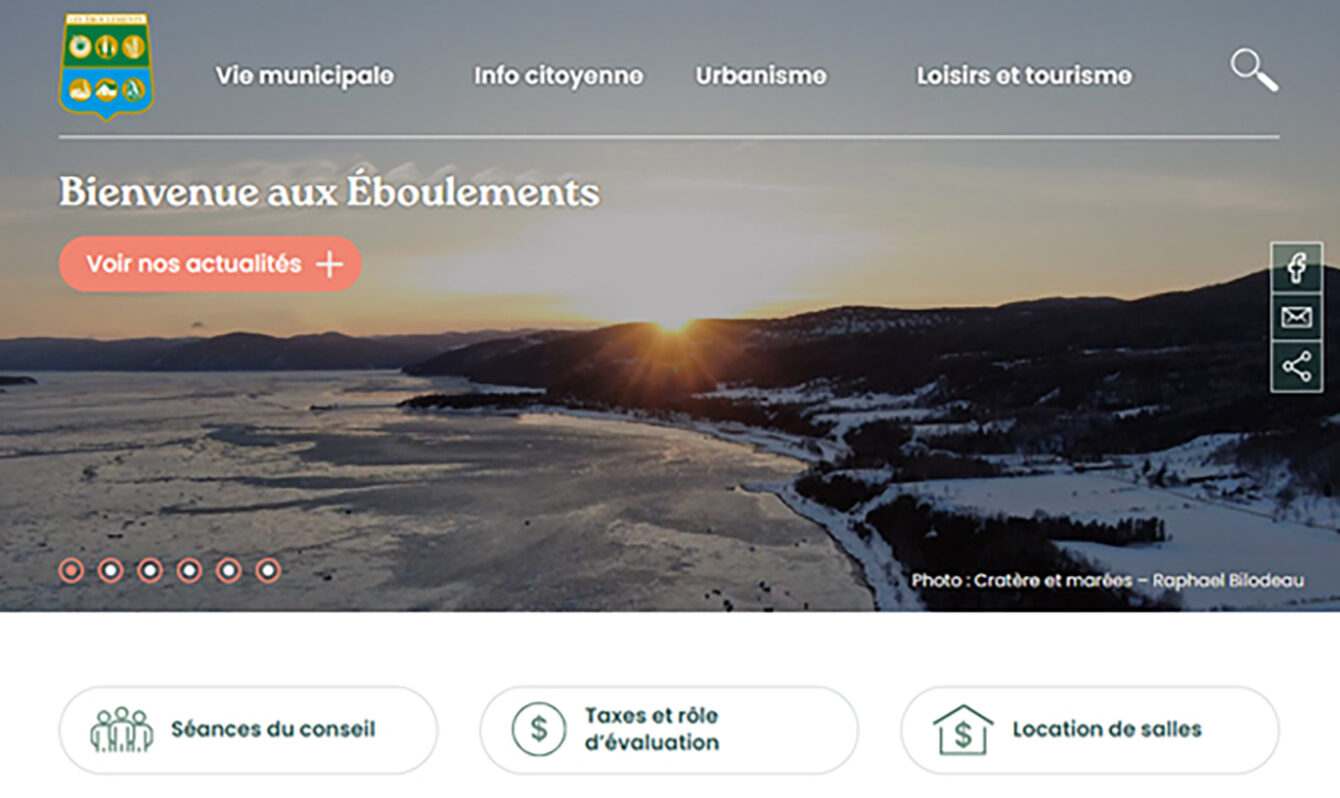
Task: Open the Facebook icon in side panel
Action: point(1296,268)
